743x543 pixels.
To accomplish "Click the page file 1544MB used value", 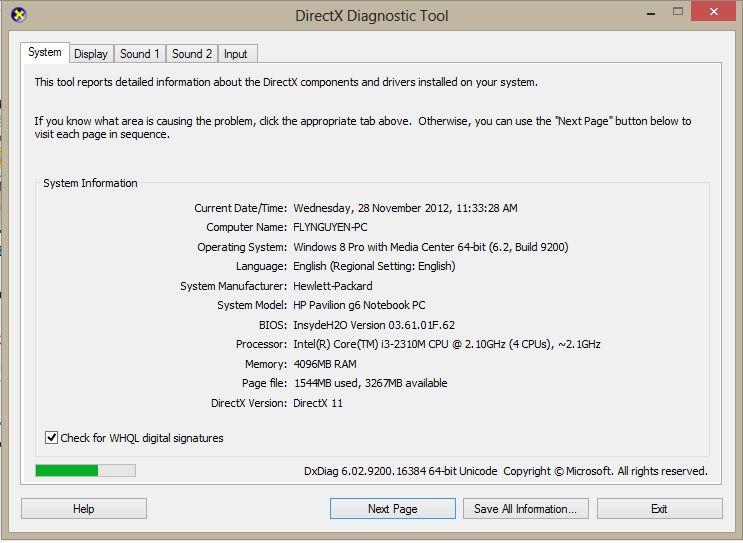I will [x=371, y=383].
